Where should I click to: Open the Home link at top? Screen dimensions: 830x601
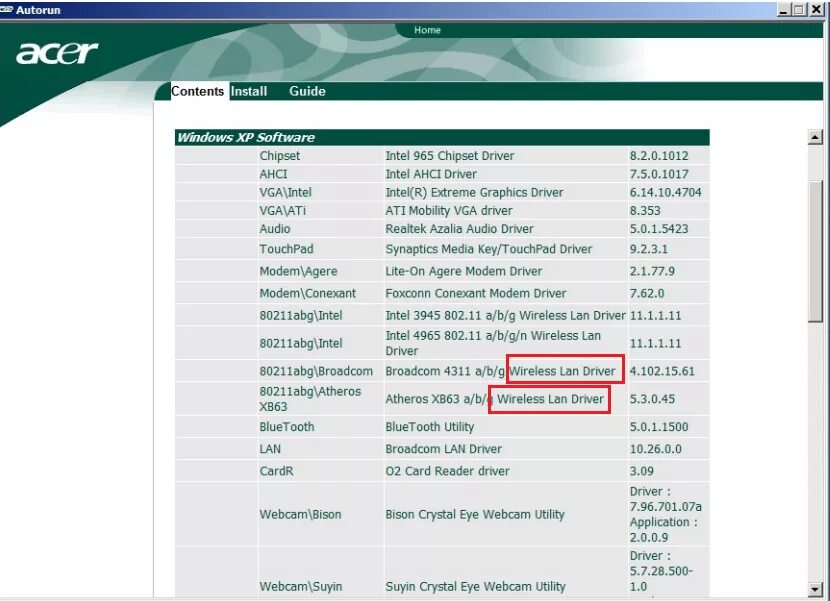pos(427,30)
